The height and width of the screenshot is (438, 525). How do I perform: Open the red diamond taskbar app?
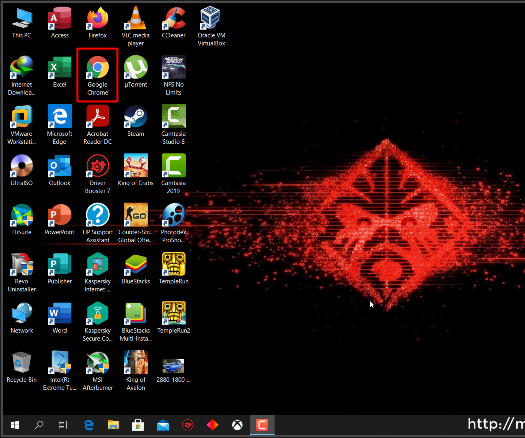[212, 425]
